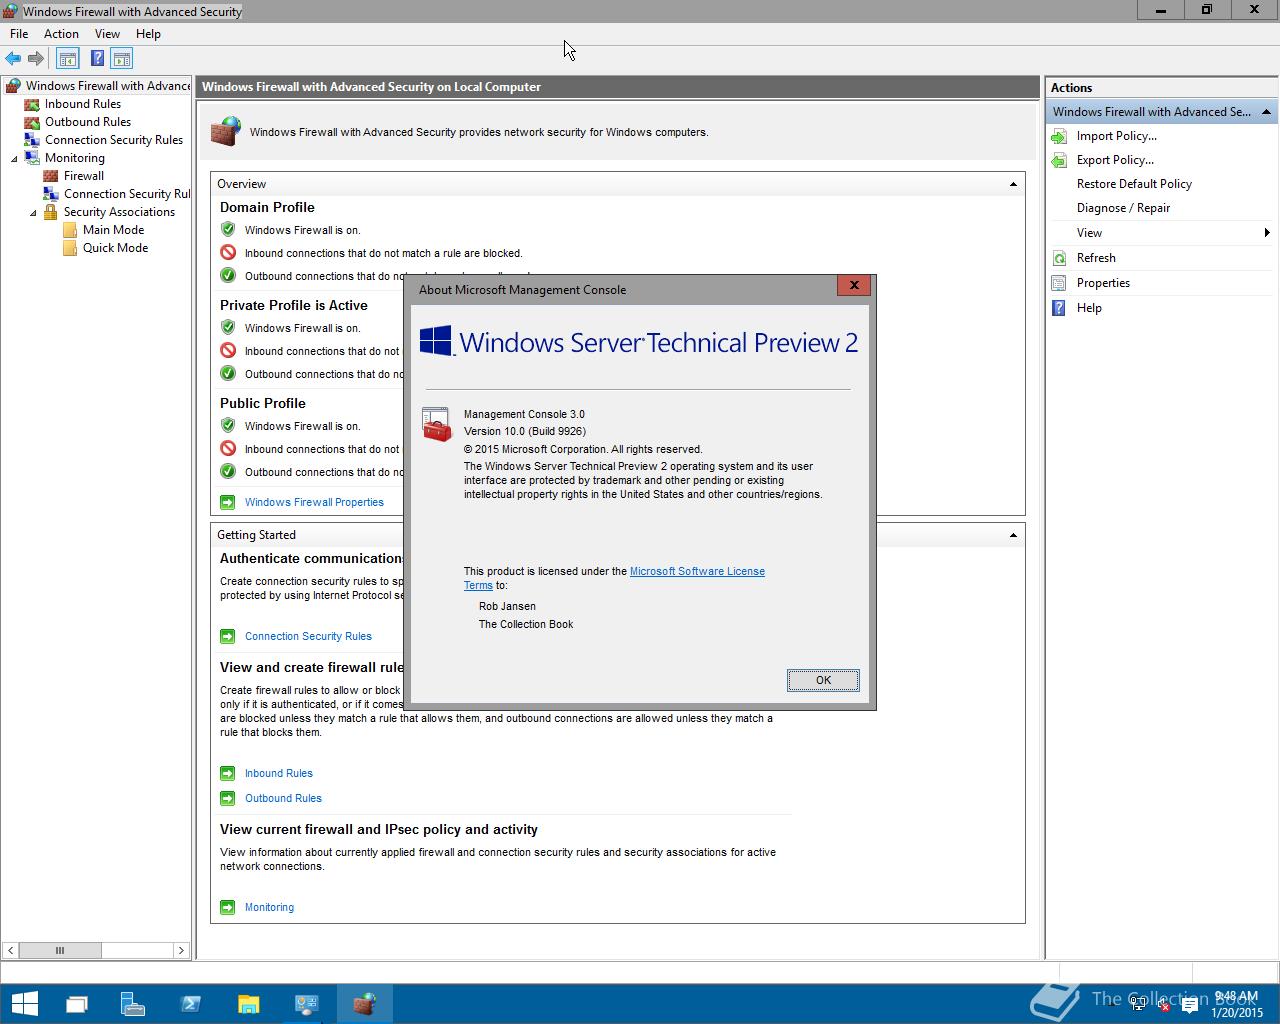
Task: Close the About Microsoft Management Console dialog
Action: point(854,285)
